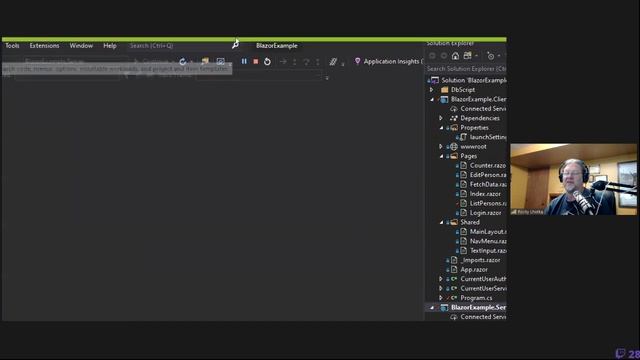
Task: Collapse the BlazorExample.Ser project arrow
Action: point(432,307)
